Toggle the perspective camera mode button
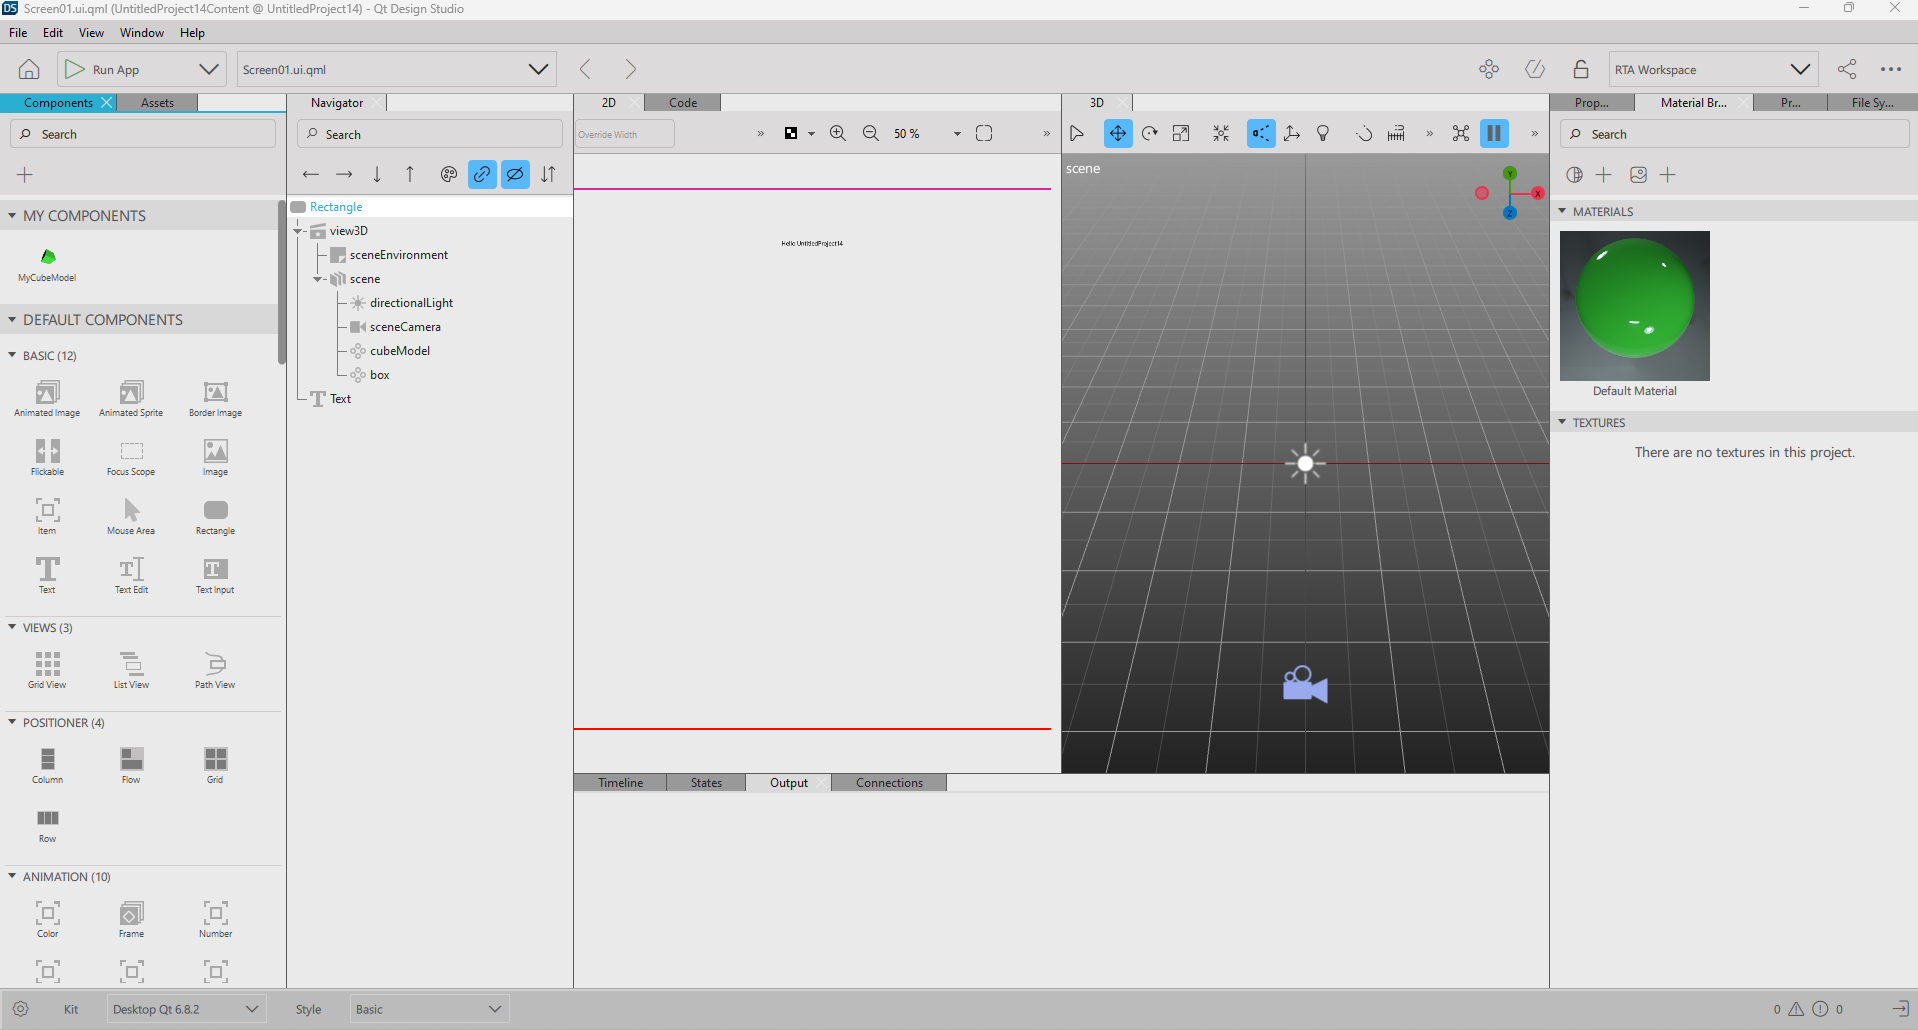 click(1261, 134)
